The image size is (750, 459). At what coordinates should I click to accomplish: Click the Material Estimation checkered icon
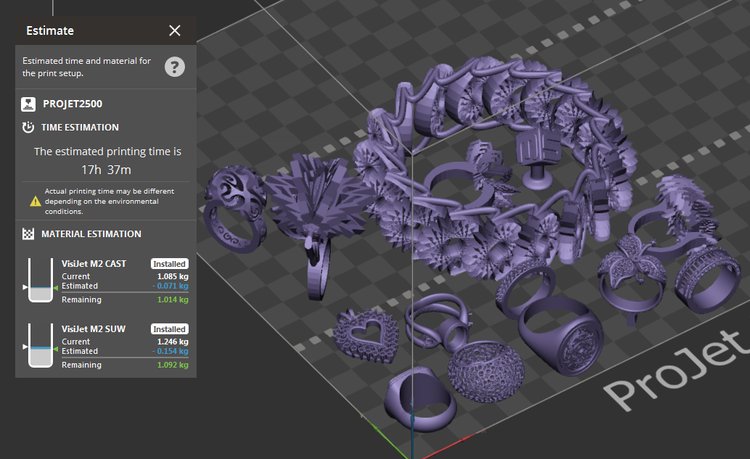coord(28,234)
